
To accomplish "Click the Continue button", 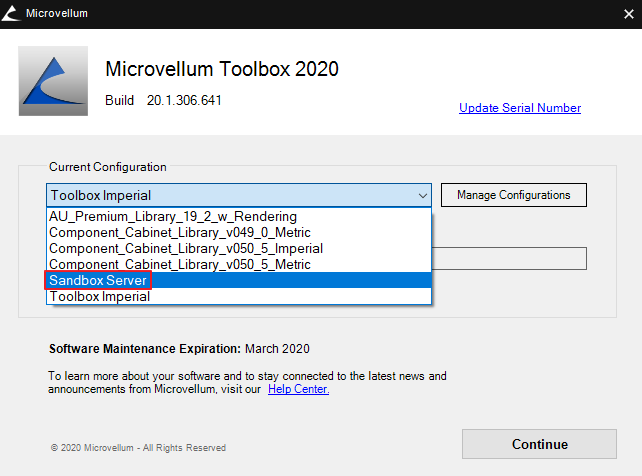I will coord(539,444).
